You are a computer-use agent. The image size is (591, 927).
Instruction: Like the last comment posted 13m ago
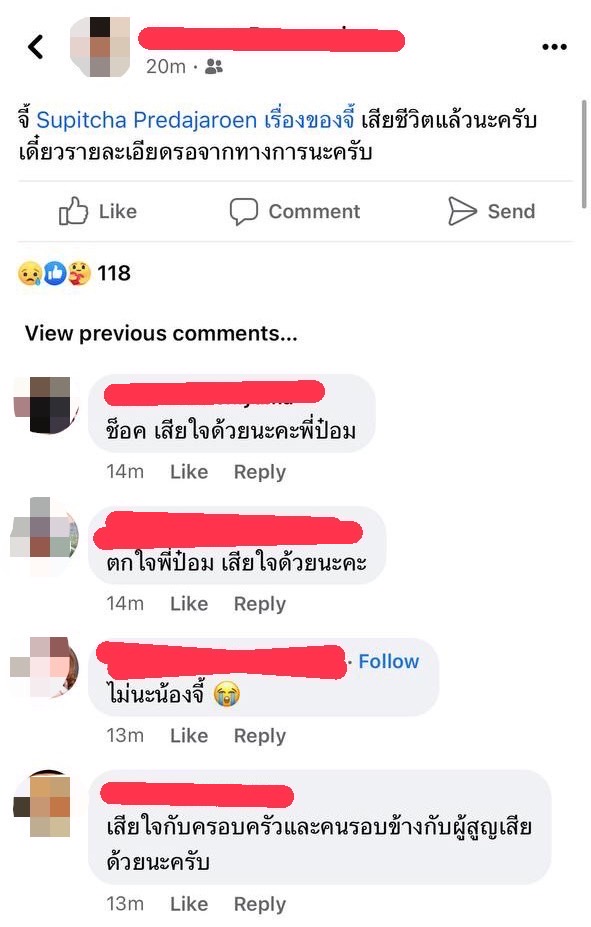click(x=189, y=904)
